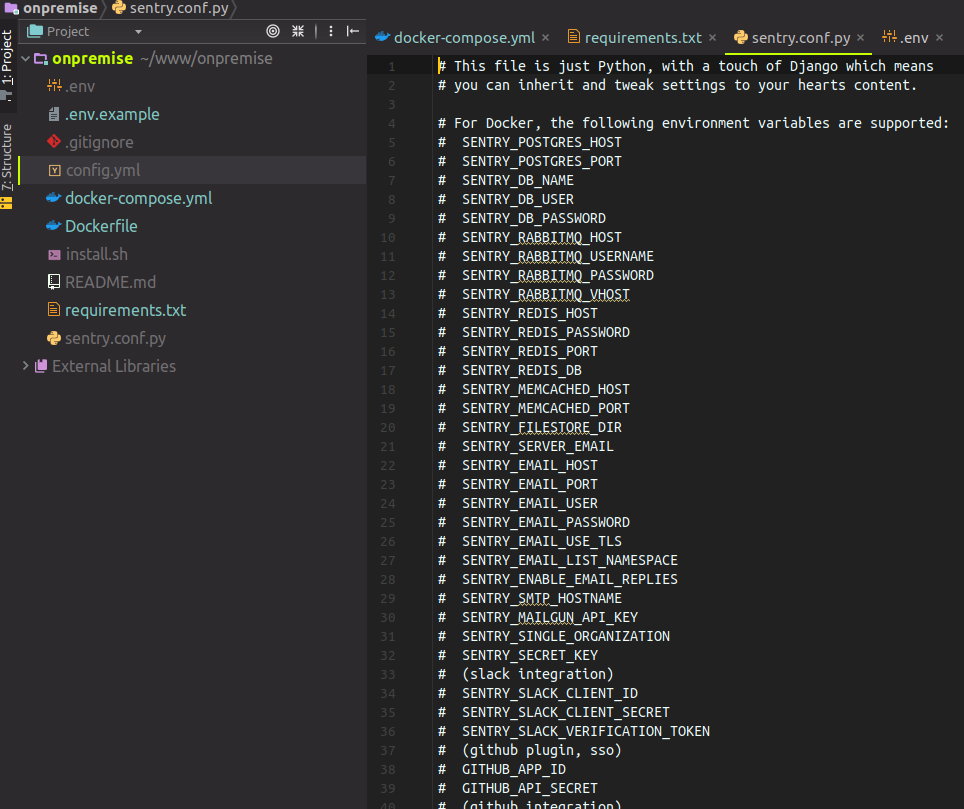Image resolution: width=964 pixels, height=809 pixels.
Task: Switch to .env editor tab
Action: pyautogui.click(x=914, y=38)
